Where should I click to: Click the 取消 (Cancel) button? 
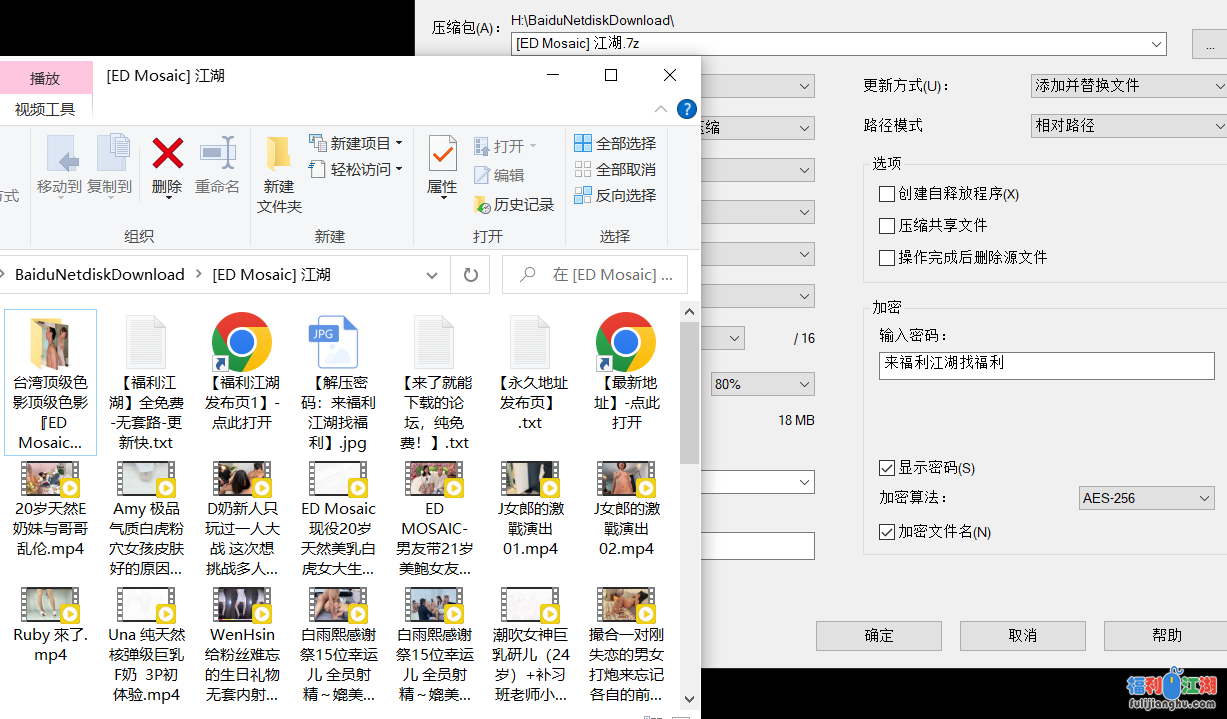(1022, 635)
